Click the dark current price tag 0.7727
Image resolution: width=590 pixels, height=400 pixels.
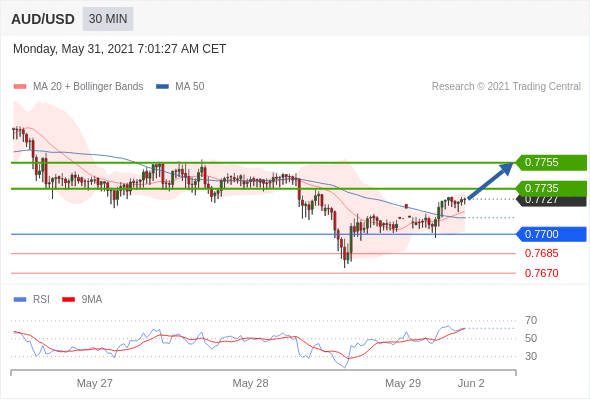[551, 201]
